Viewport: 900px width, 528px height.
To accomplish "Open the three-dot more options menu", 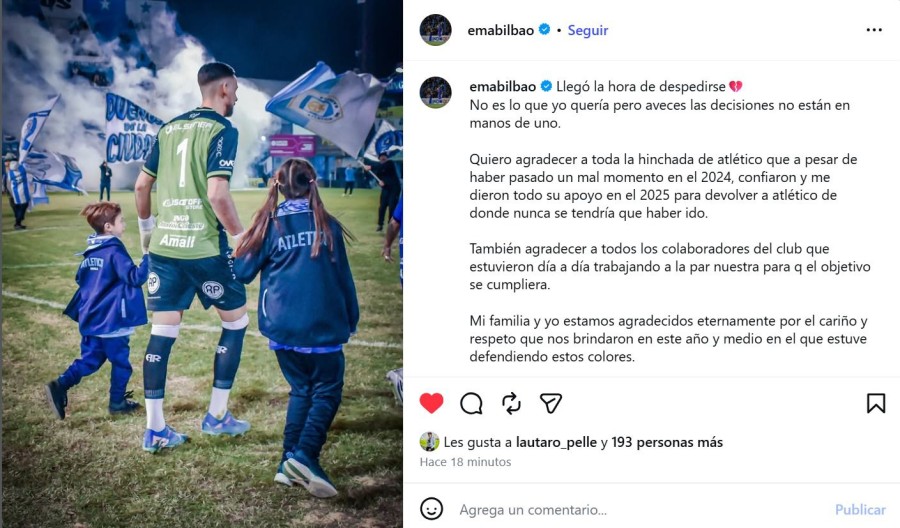I will click(x=874, y=30).
